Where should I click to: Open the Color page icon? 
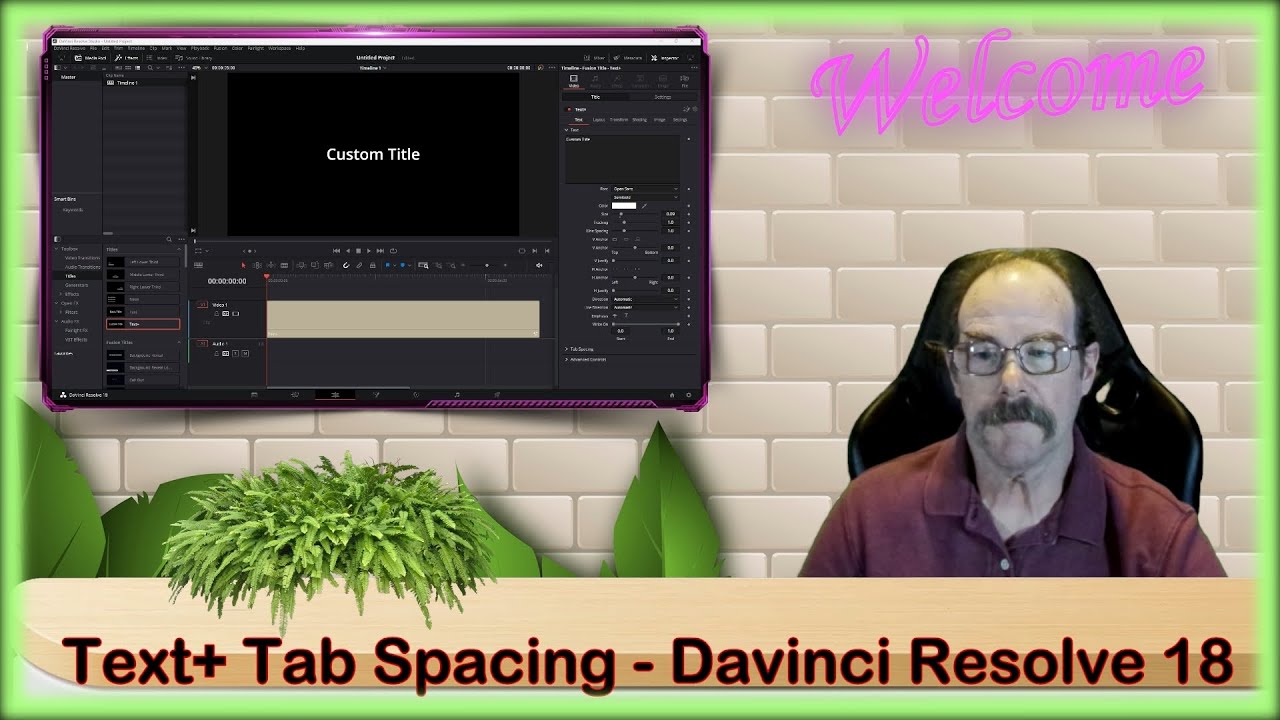(x=416, y=394)
